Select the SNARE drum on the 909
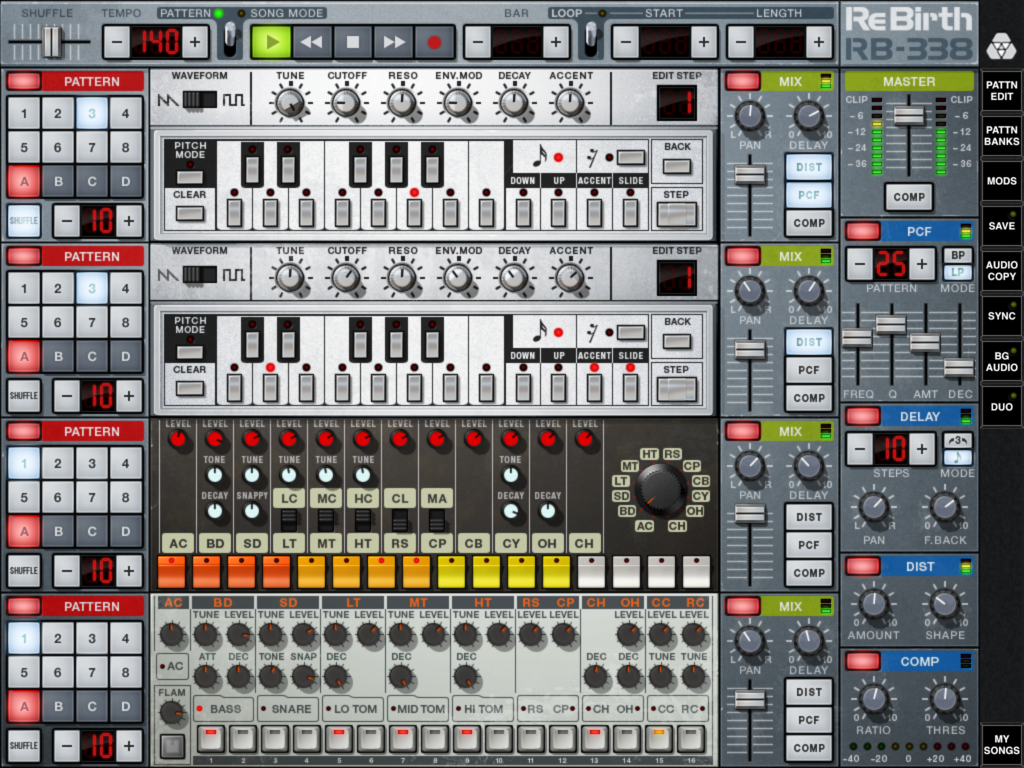Image resolution: width=1024 pixels, height=768 pixels. click(288, 709)
